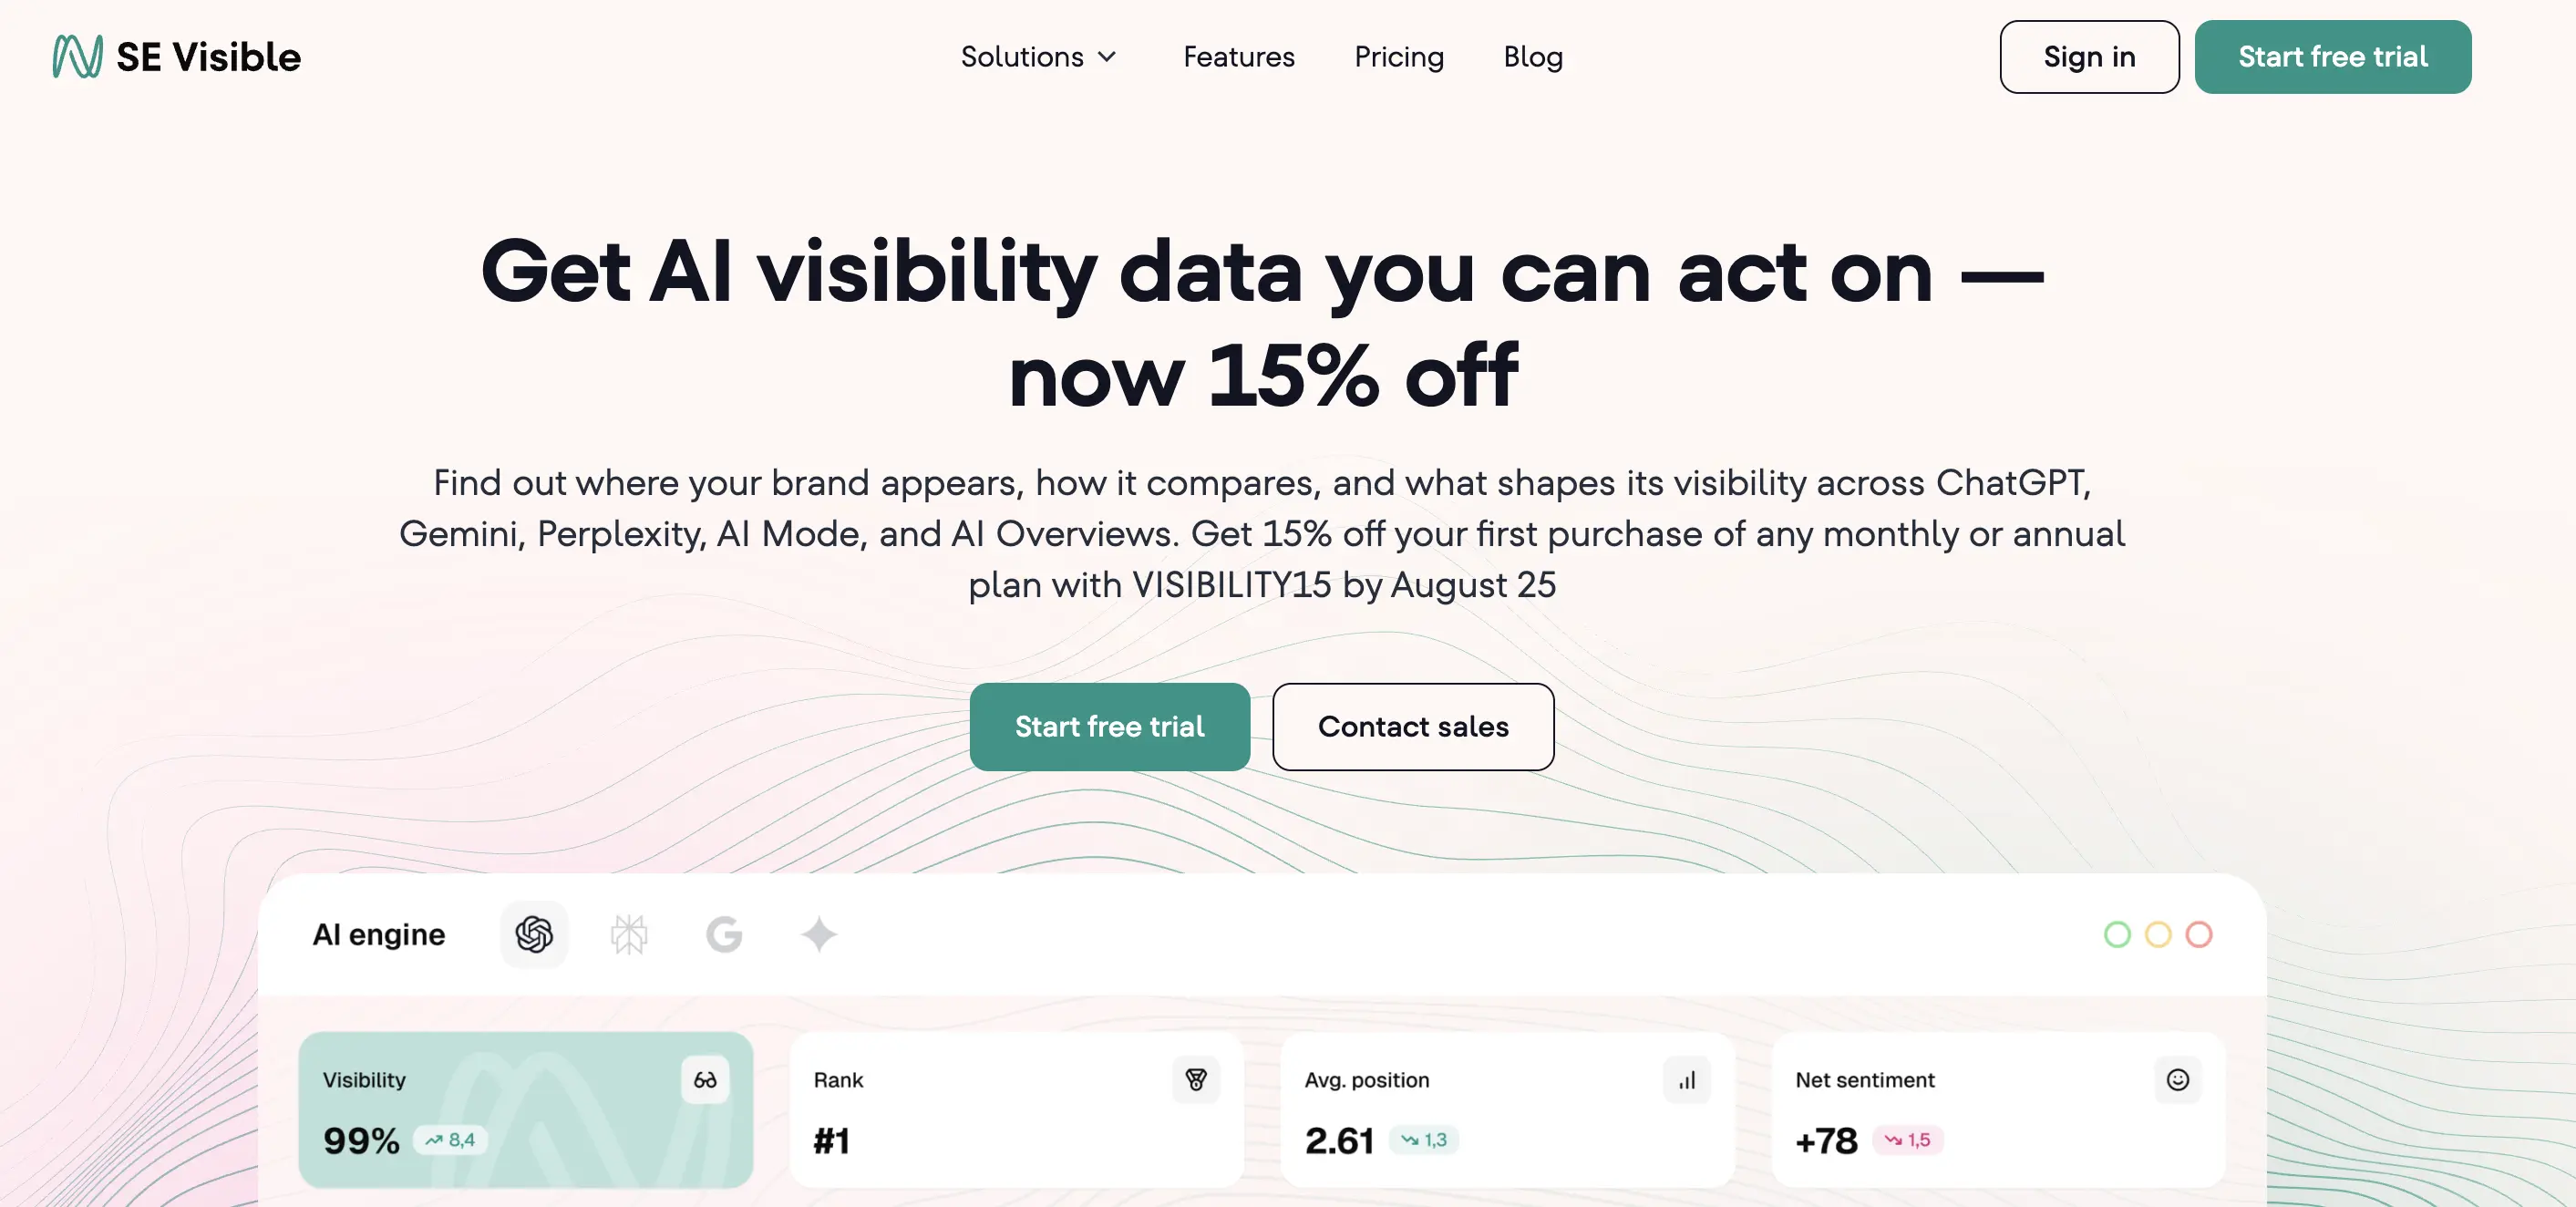The height and width of the screenshot is (1207, 2576).
Task: Click the chevron next to Solutions
Action: click(1107, 57)
